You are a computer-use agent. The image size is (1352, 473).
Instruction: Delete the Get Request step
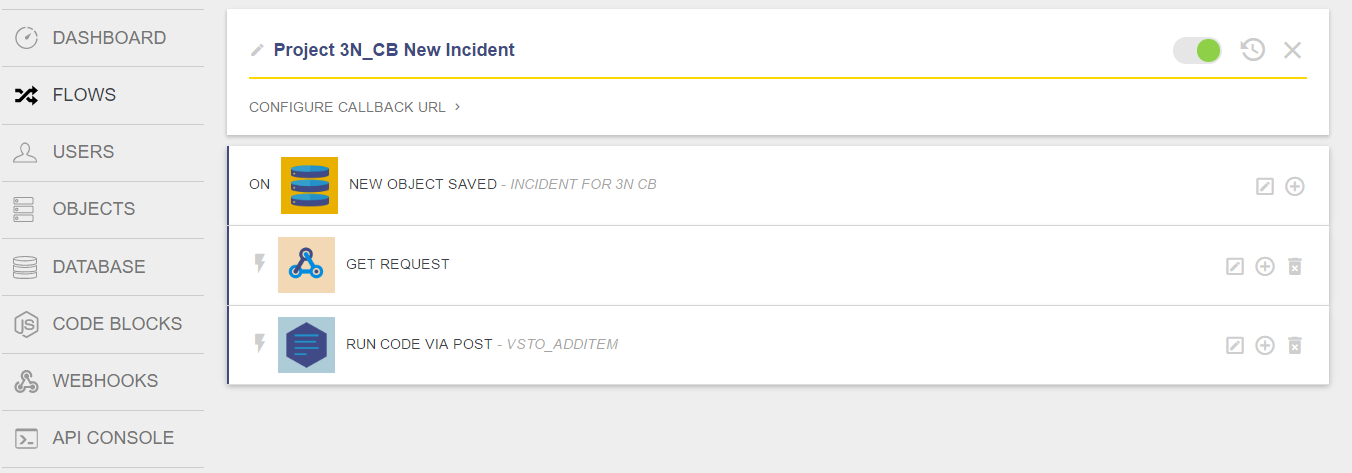pos(1295,266)
